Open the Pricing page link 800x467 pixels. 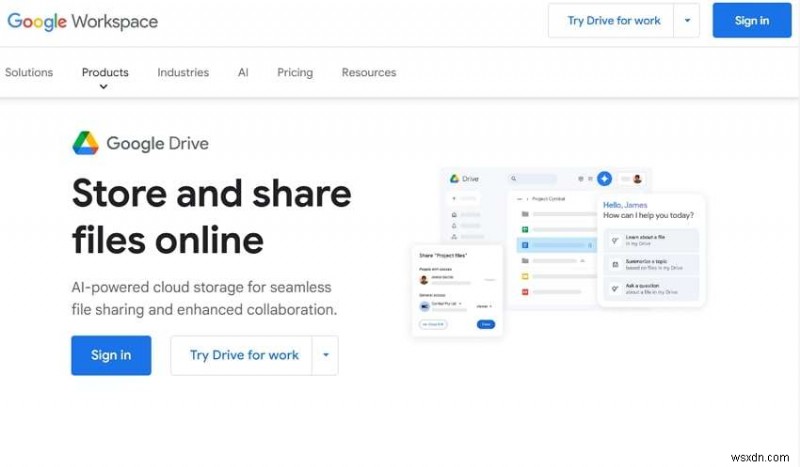coord(295,72)
